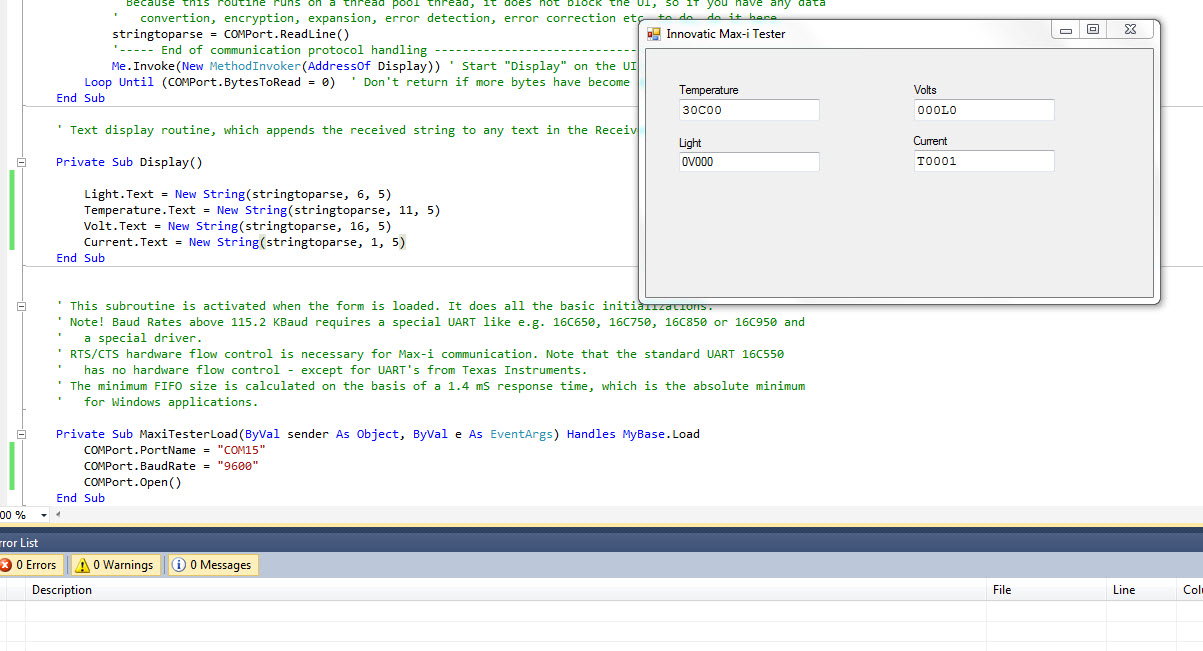Click the Private Sub Display() declaration

[129, 162]
